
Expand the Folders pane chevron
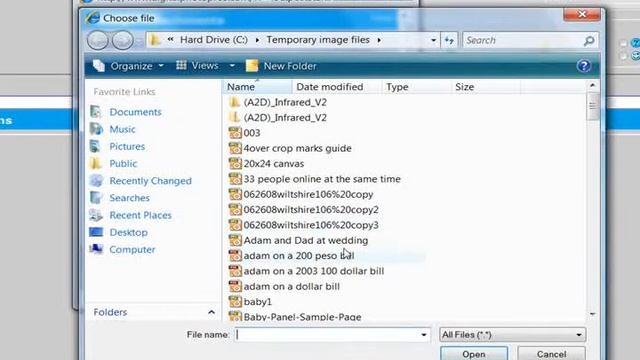211,312
